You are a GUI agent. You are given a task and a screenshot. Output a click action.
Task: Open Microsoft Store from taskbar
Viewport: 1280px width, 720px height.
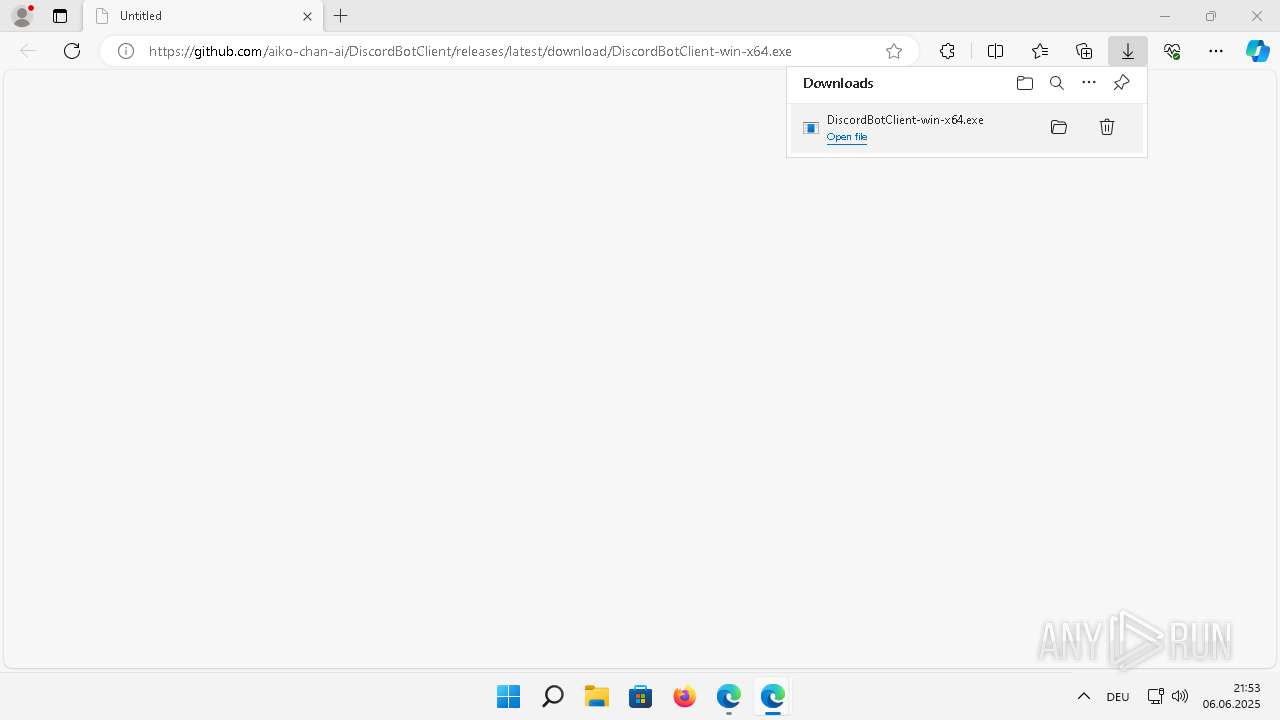pos(641,696)
